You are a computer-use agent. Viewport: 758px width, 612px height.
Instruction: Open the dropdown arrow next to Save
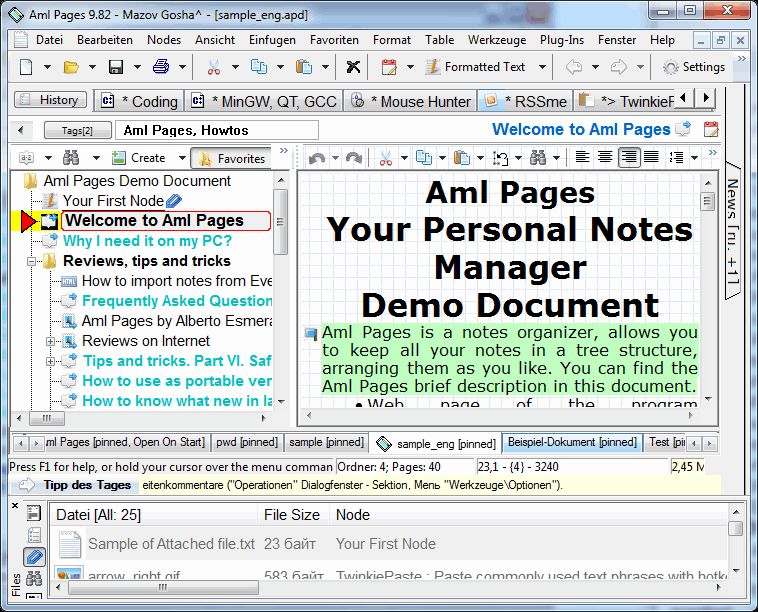(x=137, y=67)
